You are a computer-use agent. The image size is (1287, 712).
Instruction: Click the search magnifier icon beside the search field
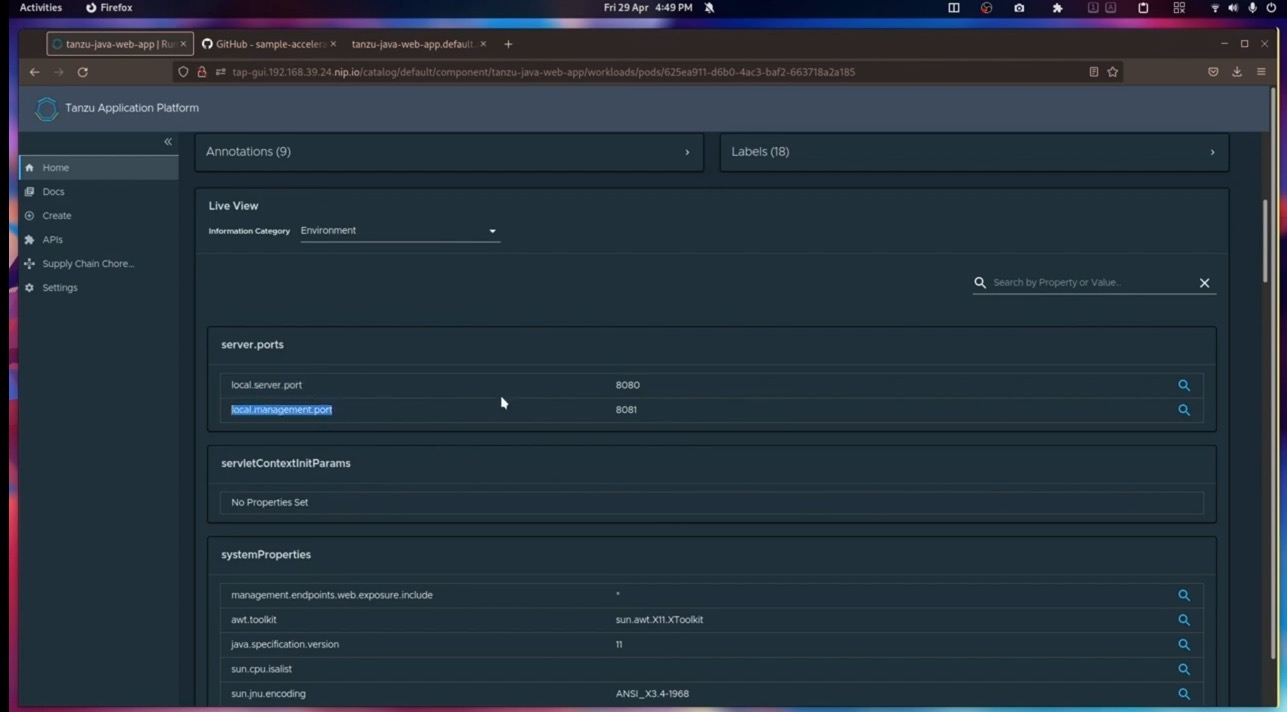click(980, 283)
